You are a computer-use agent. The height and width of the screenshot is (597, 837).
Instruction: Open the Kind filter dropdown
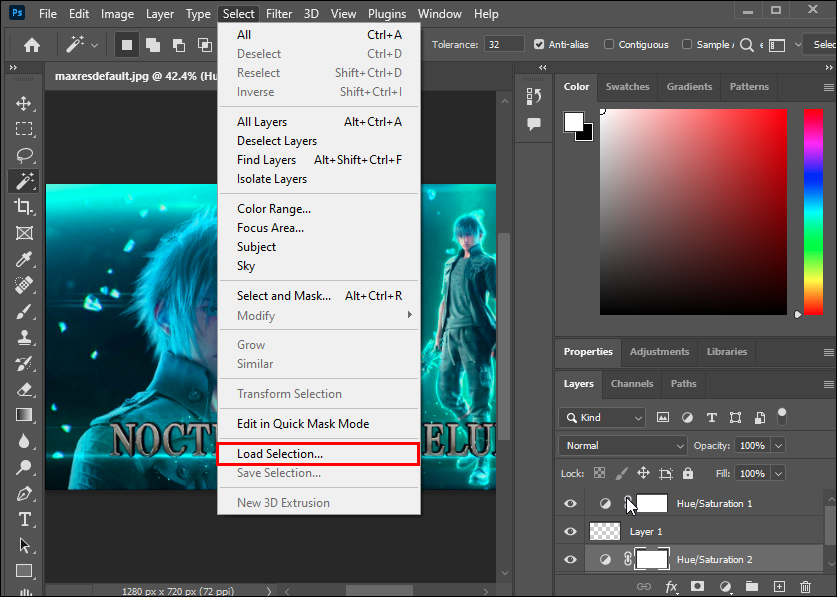click(602, 417)
